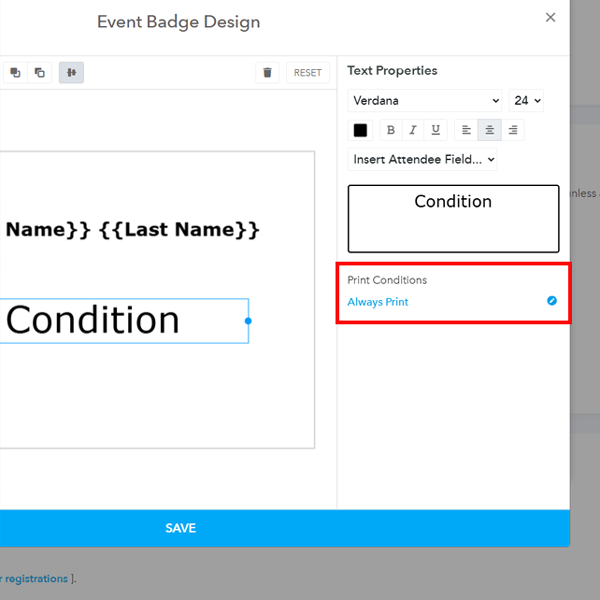Open the black text color swatch
This screenshot has height=600, width=600.
[x=360, y=130]
